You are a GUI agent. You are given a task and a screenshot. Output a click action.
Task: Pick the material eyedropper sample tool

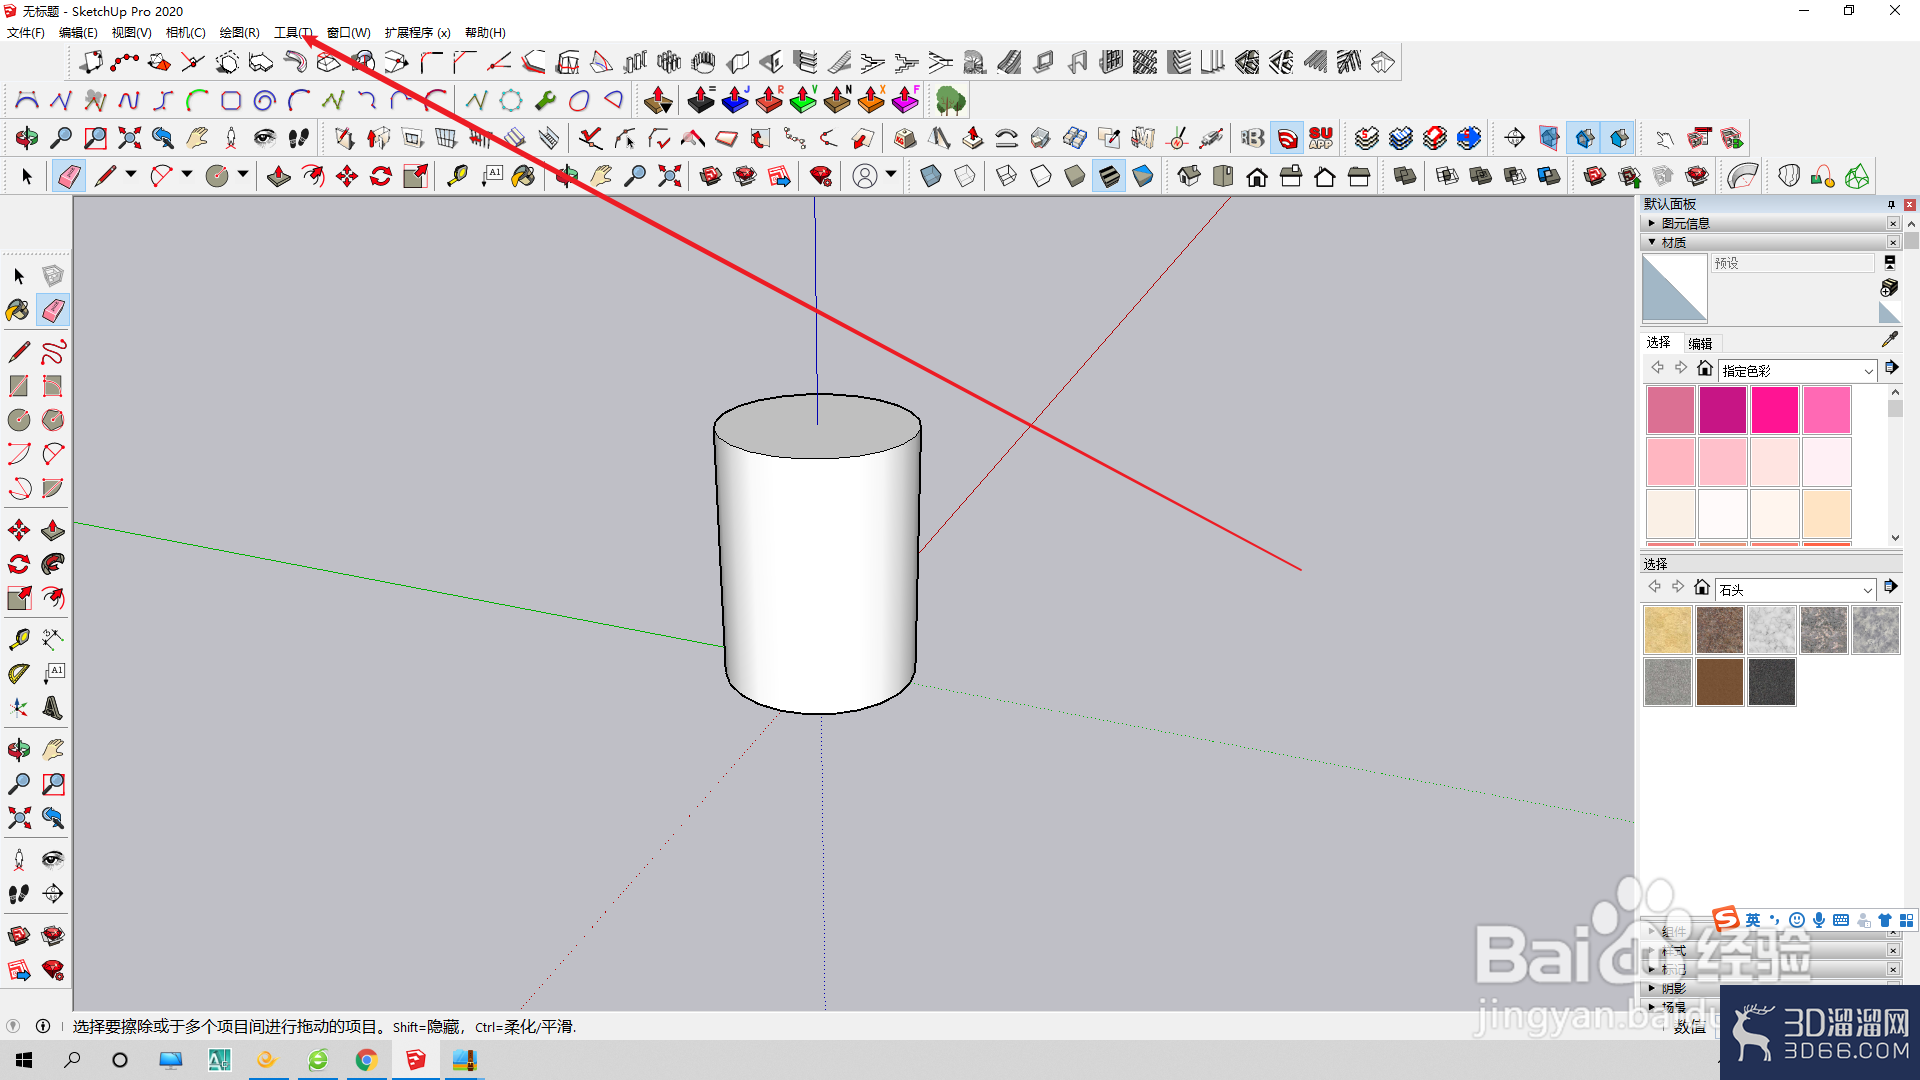pyautogui.click(x=1889, y=340)
